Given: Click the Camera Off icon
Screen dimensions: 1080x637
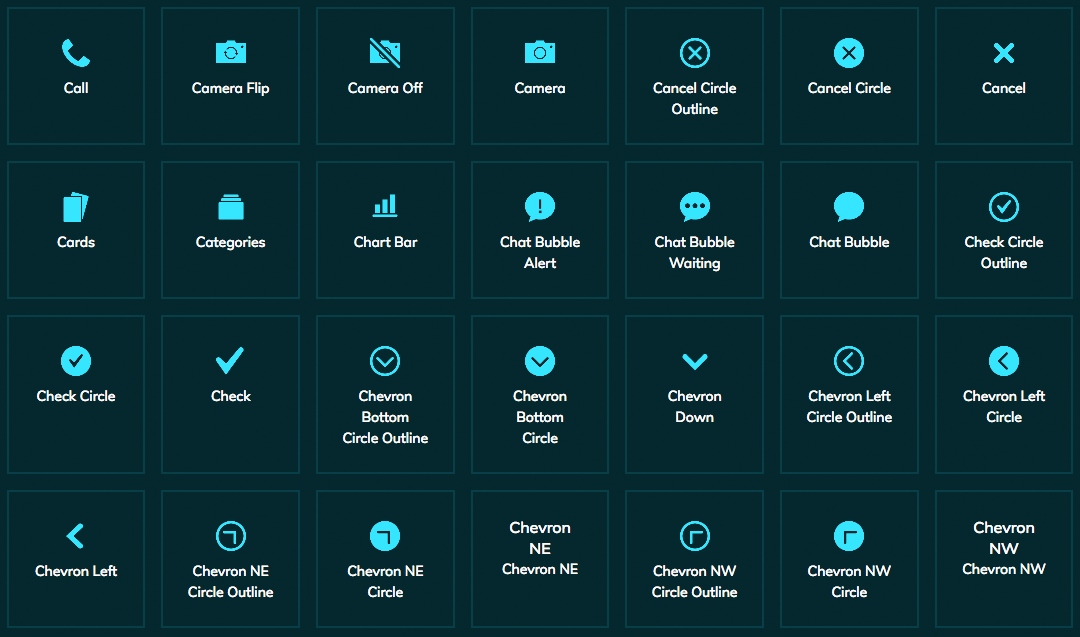Looking at the screenshot, I should (385, 52).
